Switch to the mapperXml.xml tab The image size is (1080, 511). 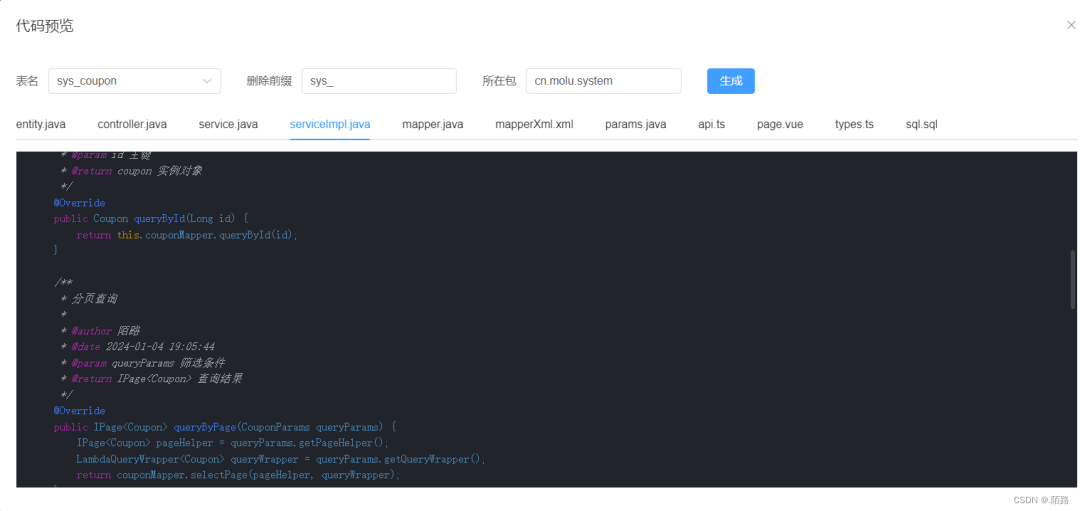point(534,125)
